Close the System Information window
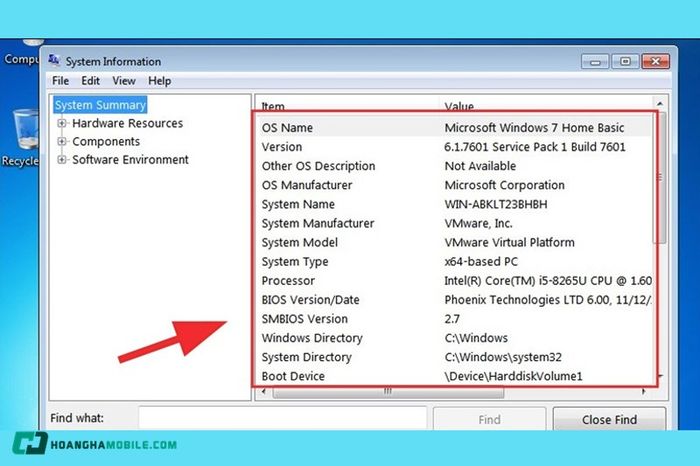The image size is (700, 466). [655, 61]
